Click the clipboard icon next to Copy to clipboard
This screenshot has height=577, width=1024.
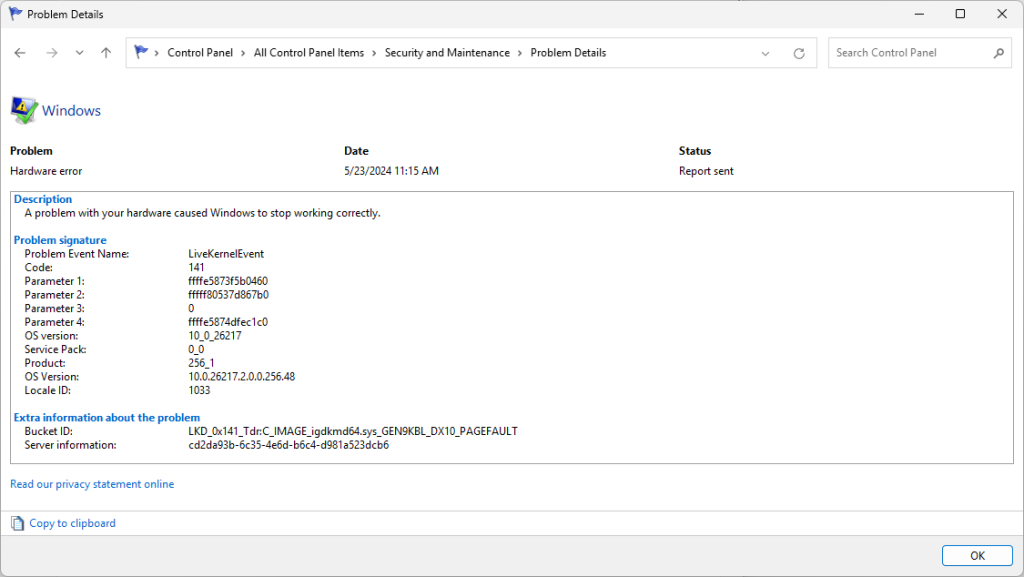(x=16, y=523)
